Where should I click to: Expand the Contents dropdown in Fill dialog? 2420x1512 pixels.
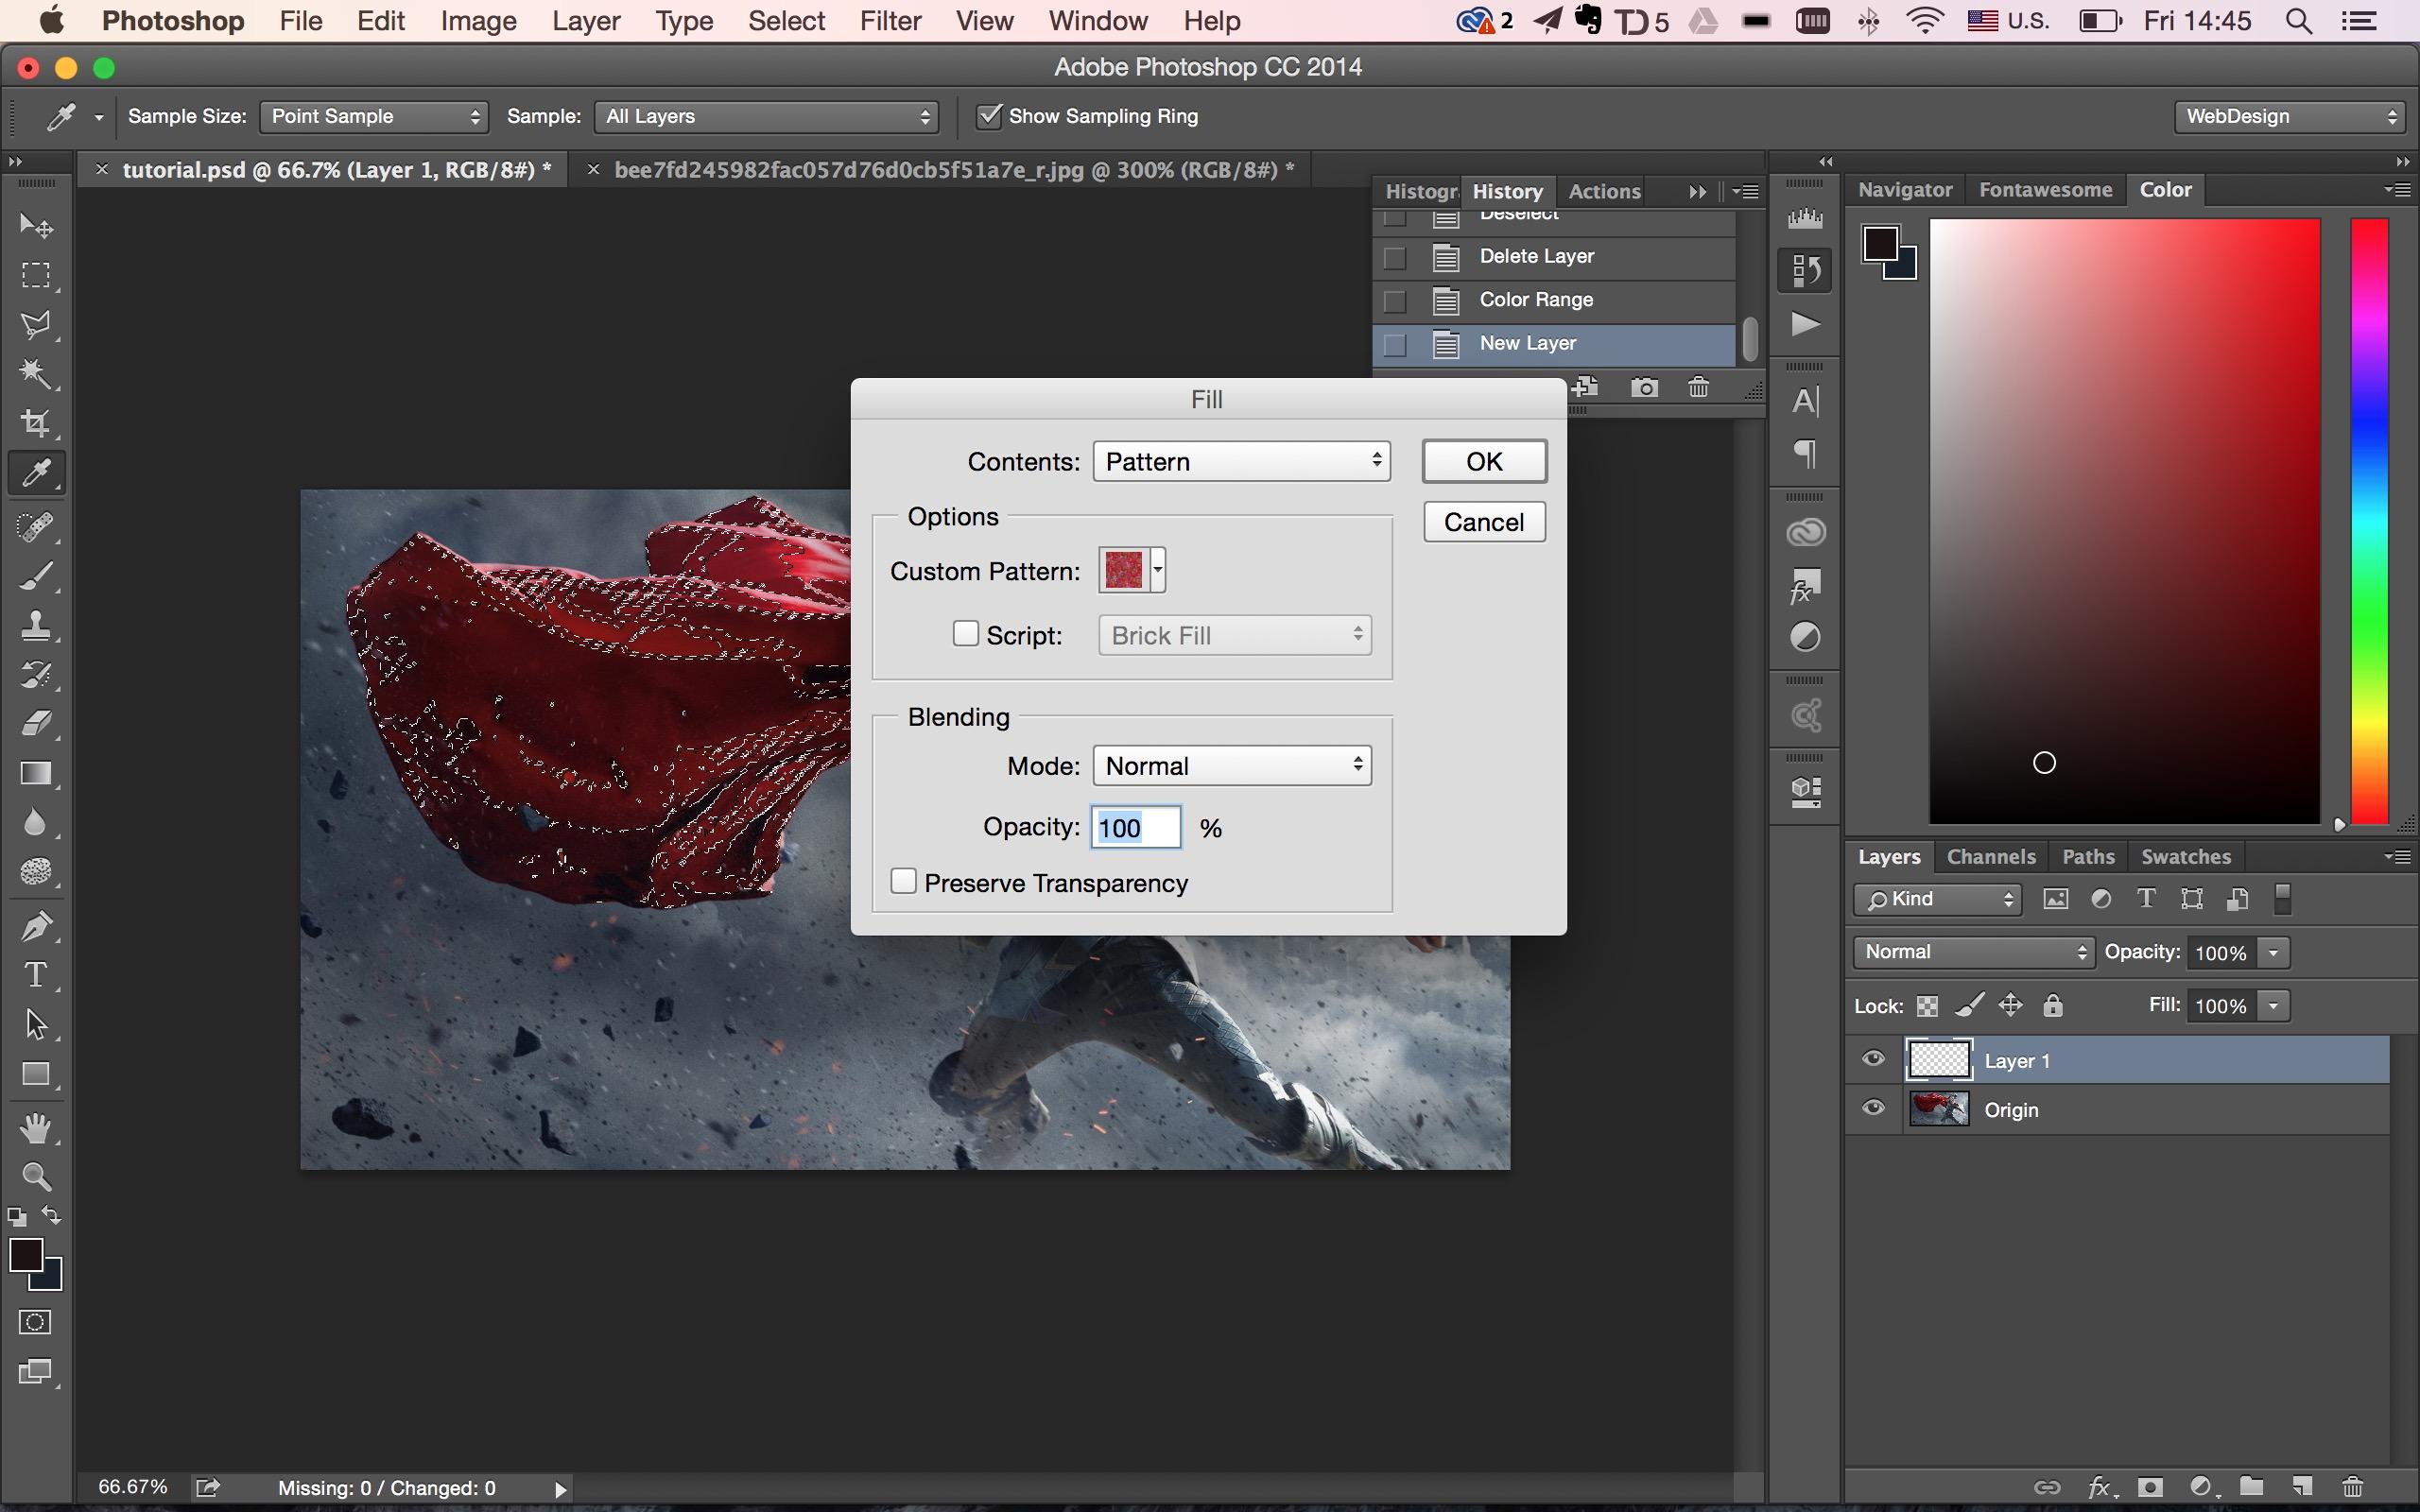point(1240,460)
